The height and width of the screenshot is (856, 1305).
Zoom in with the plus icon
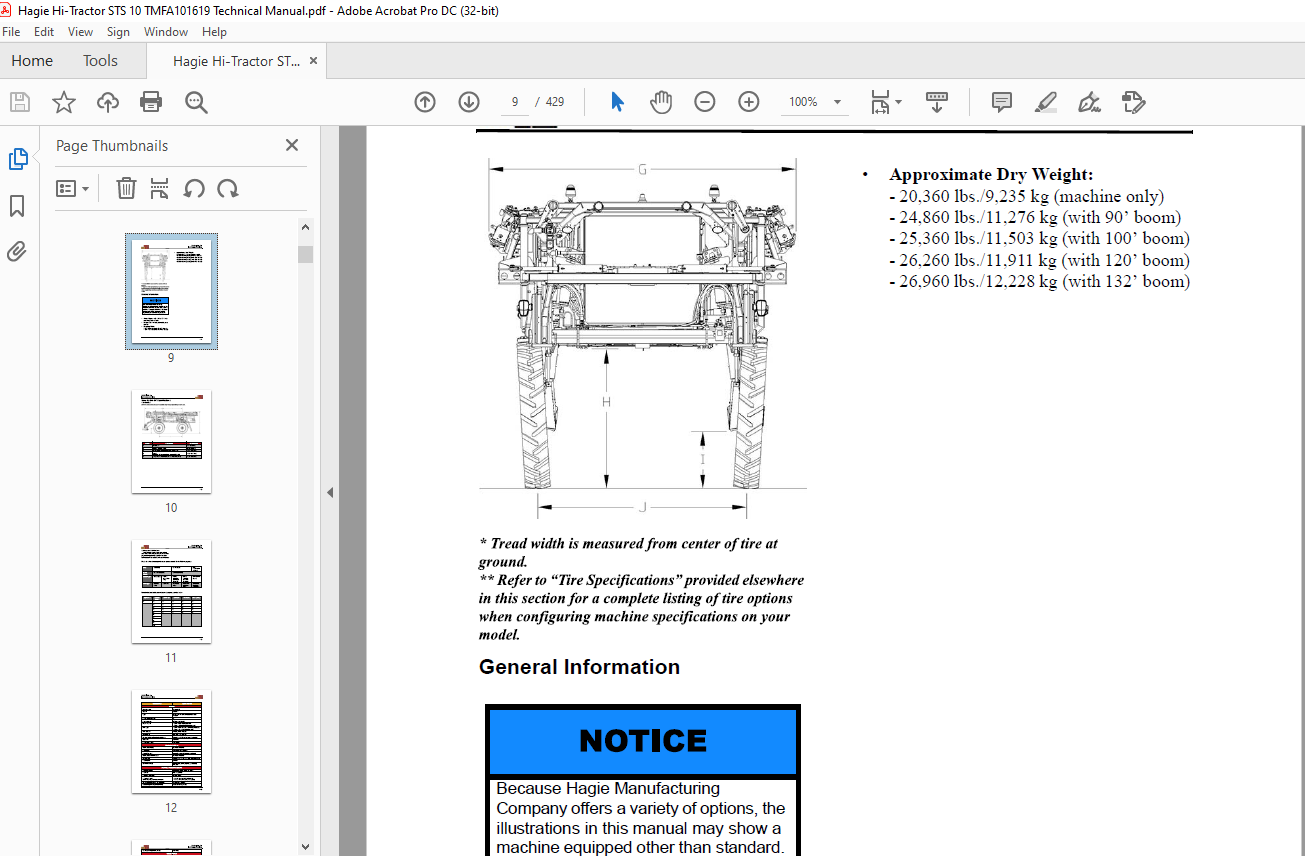pyautogui.click(x=749, y=102)
